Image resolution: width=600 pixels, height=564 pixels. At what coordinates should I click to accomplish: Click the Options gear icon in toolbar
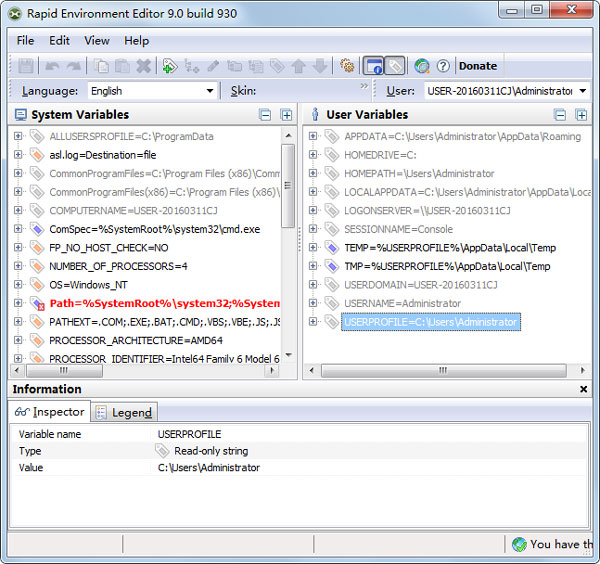pos(347,66)
